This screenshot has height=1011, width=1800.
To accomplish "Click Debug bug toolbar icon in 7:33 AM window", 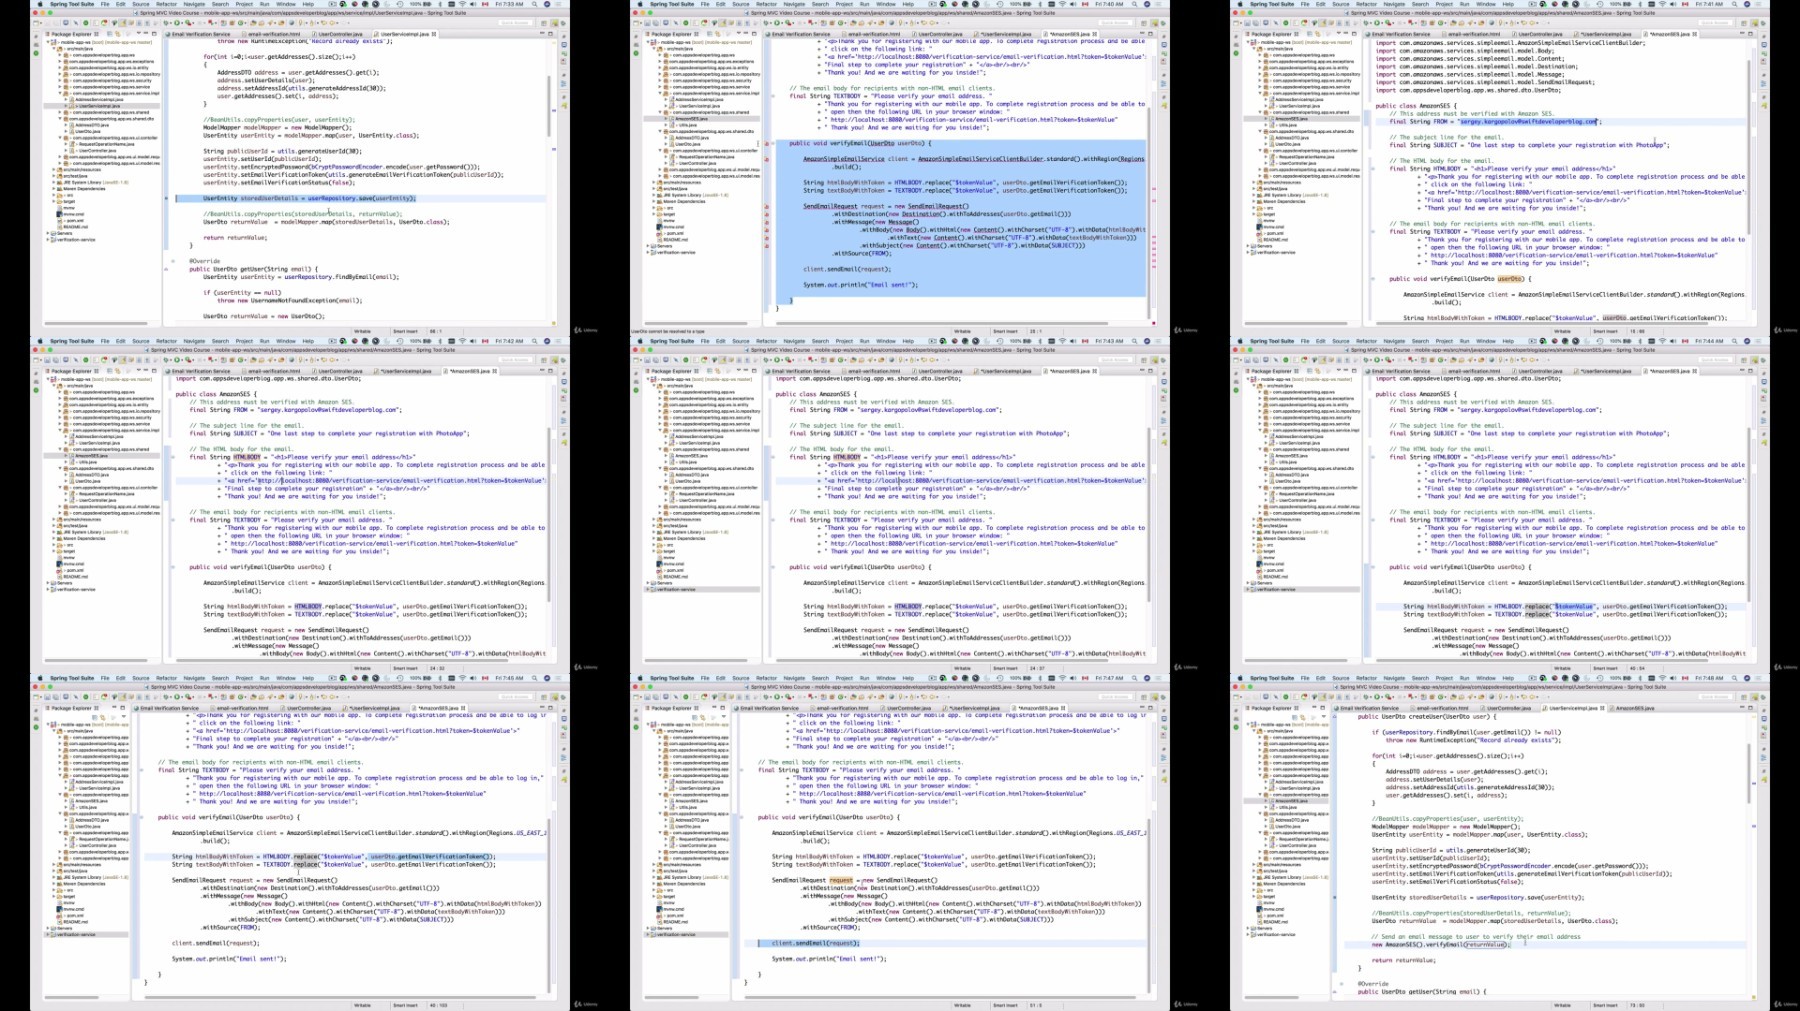I will pos(166,22).
